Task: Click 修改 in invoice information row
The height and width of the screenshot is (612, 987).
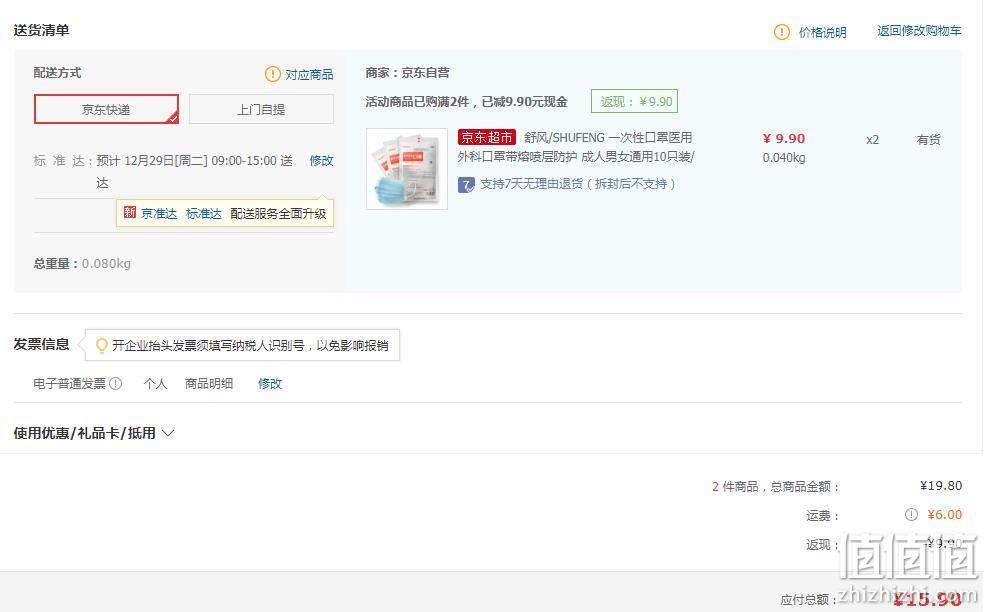Action: click(270, 383)
